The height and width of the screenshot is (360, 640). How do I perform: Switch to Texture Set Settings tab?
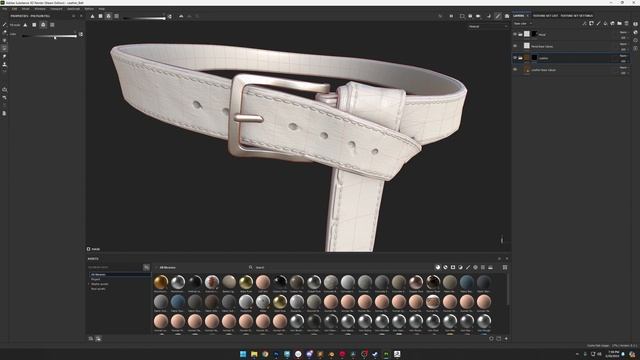pos(577,16)
